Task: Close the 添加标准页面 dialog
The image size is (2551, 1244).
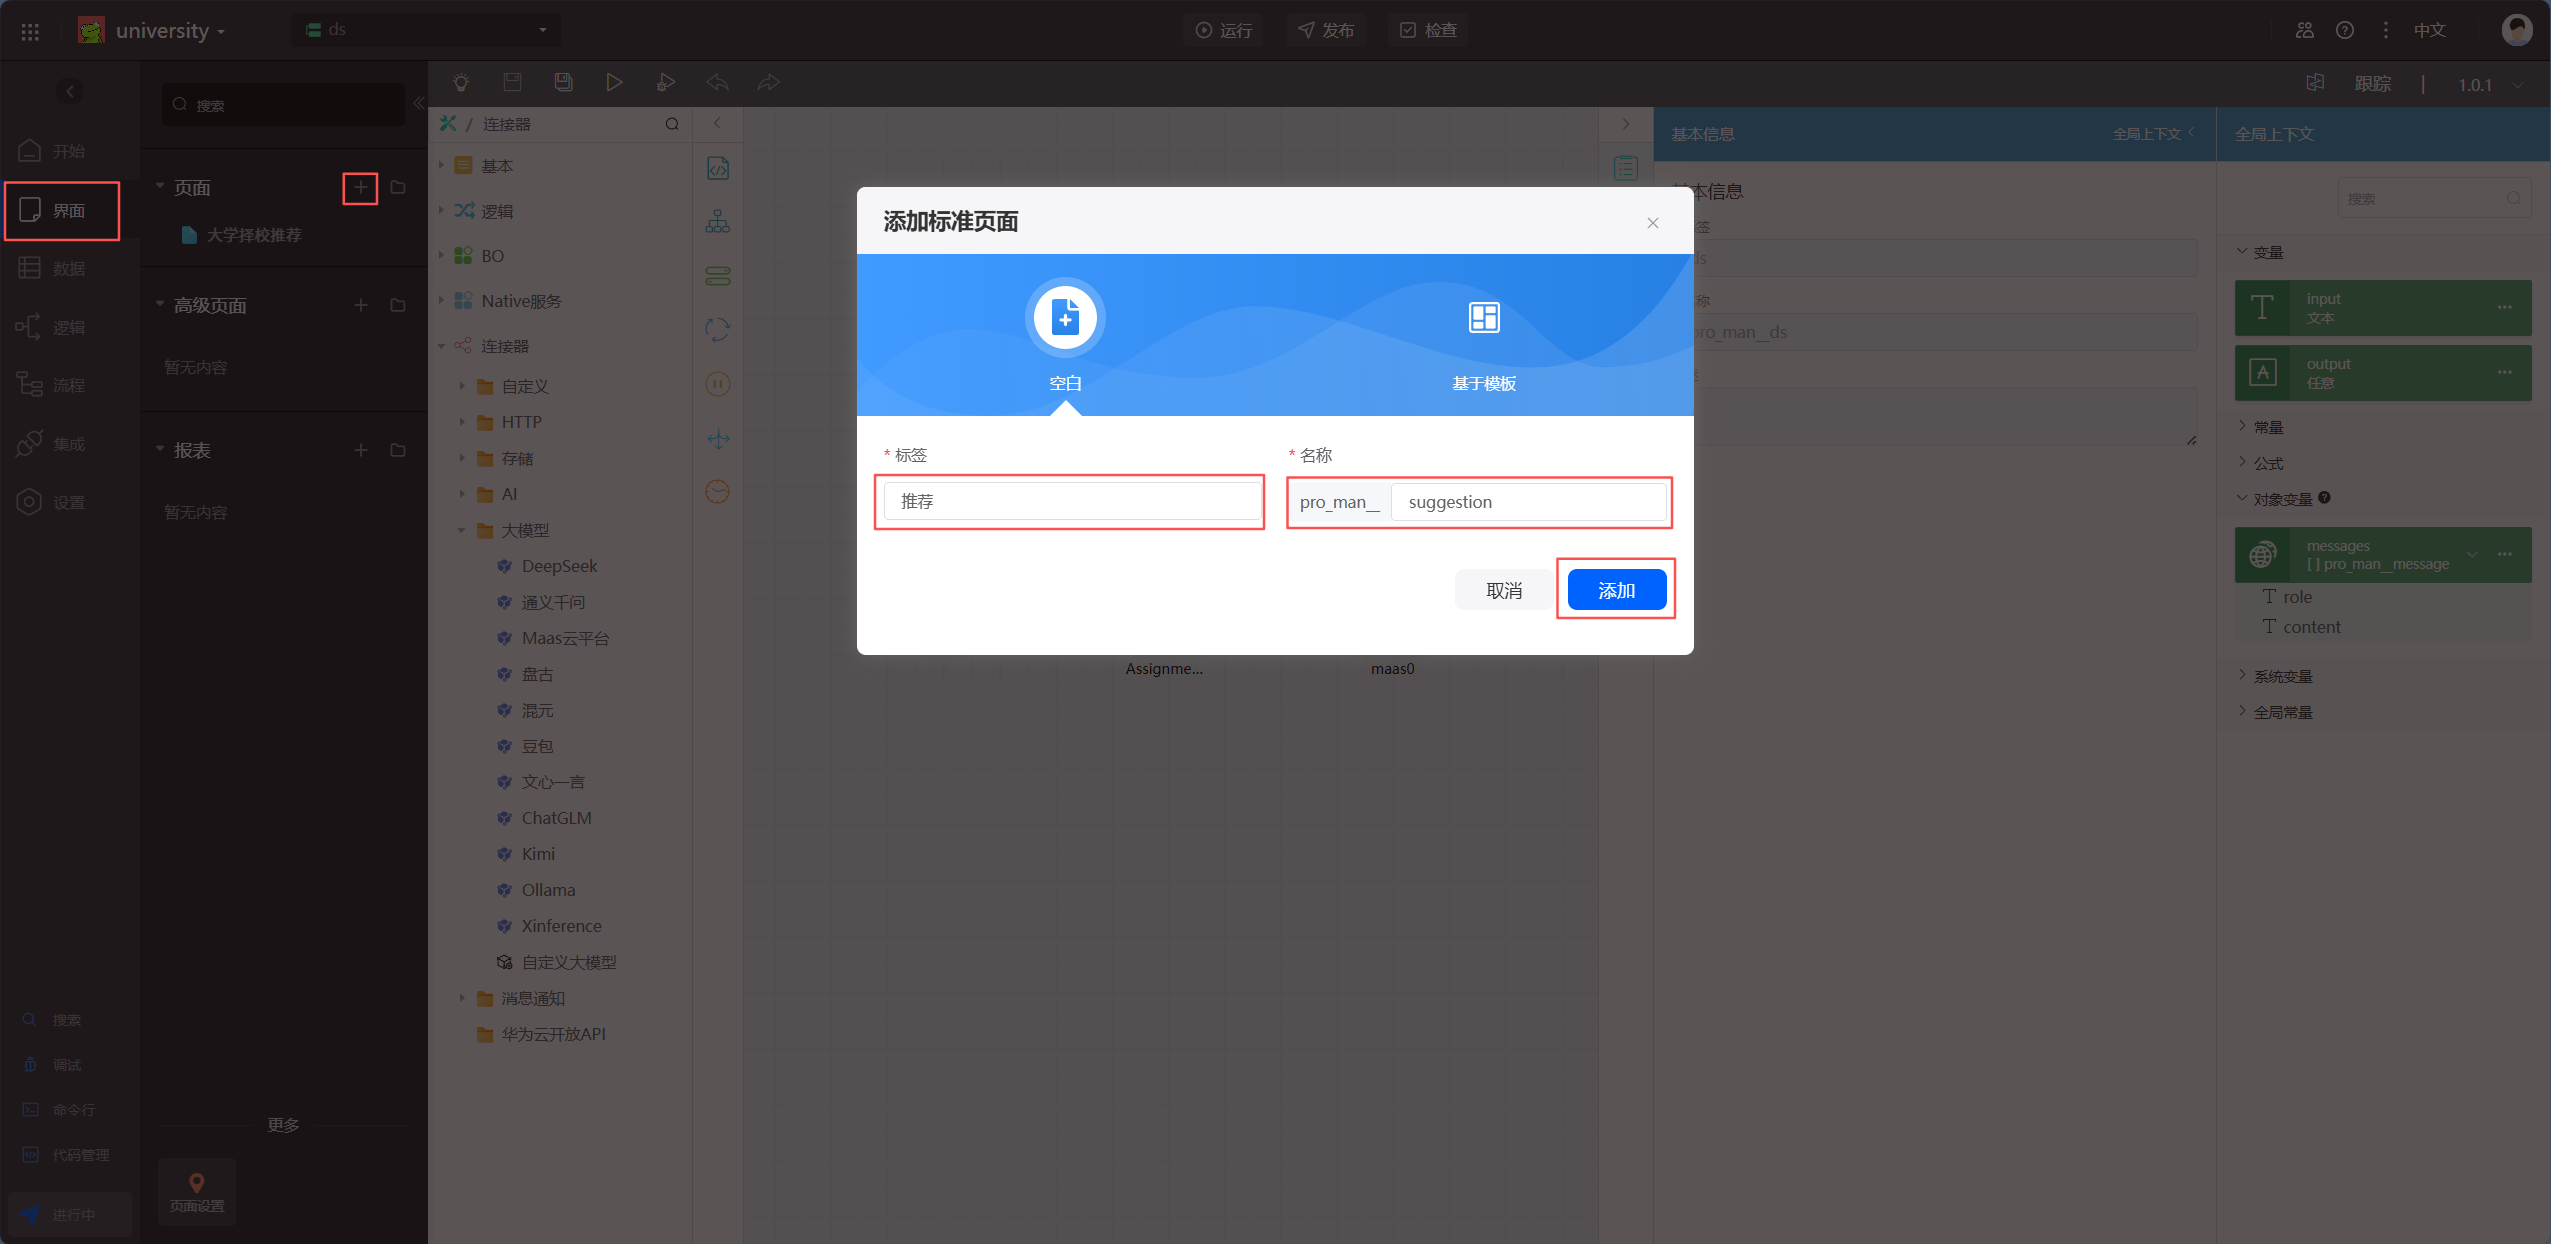Action: pyautogui.click(x=1652, y=223)
